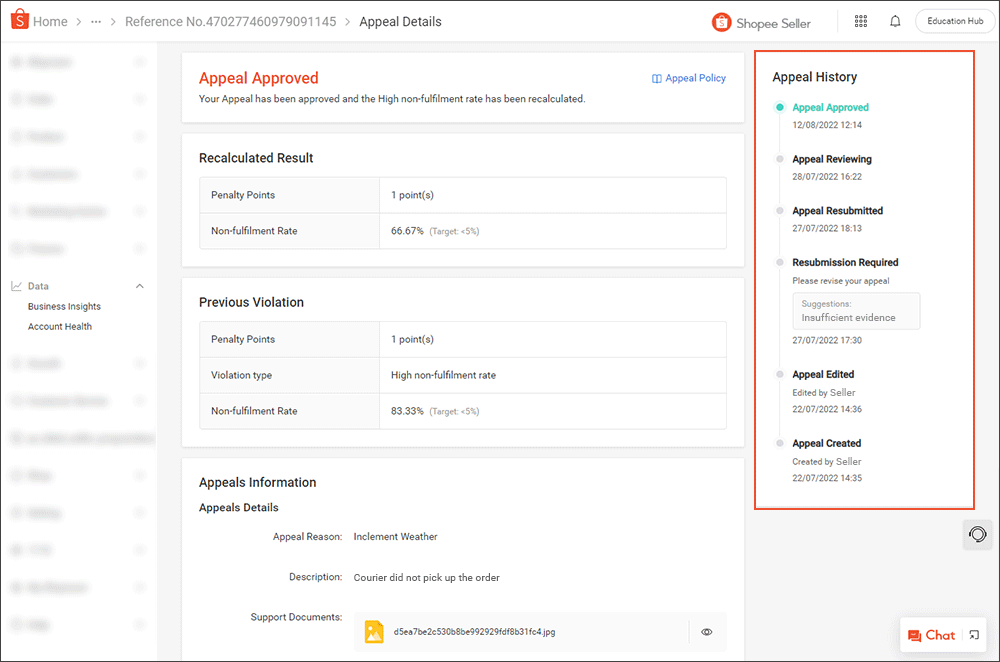Open the Education Hub
This screenshot has width=1000, height=662.
point(954,20)
